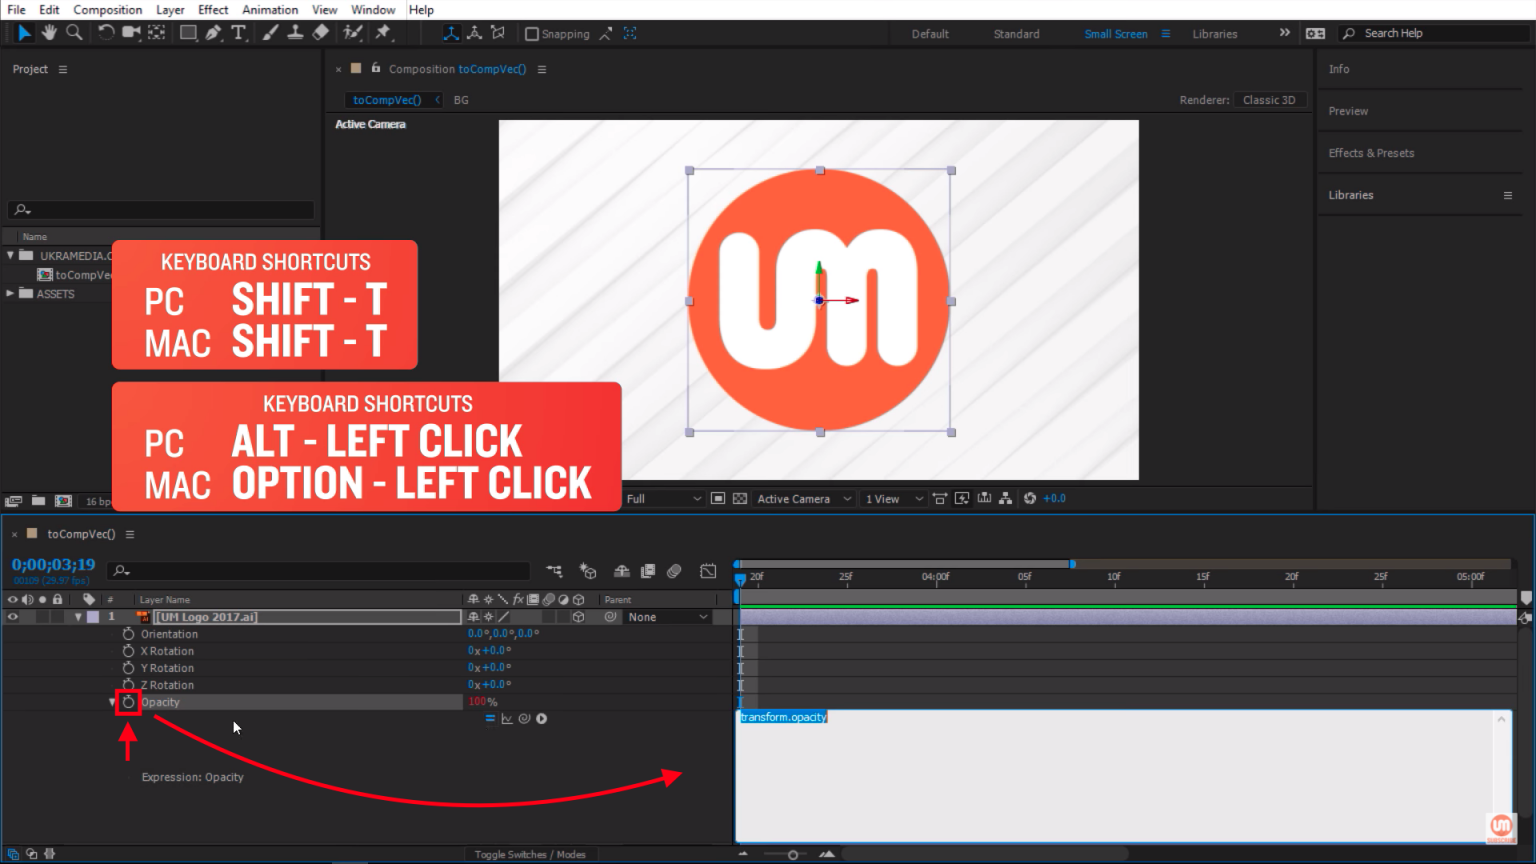1536x864 pixels.
Task: Click Toggle Switches / Modes button
Action: (x=530, y=854)
